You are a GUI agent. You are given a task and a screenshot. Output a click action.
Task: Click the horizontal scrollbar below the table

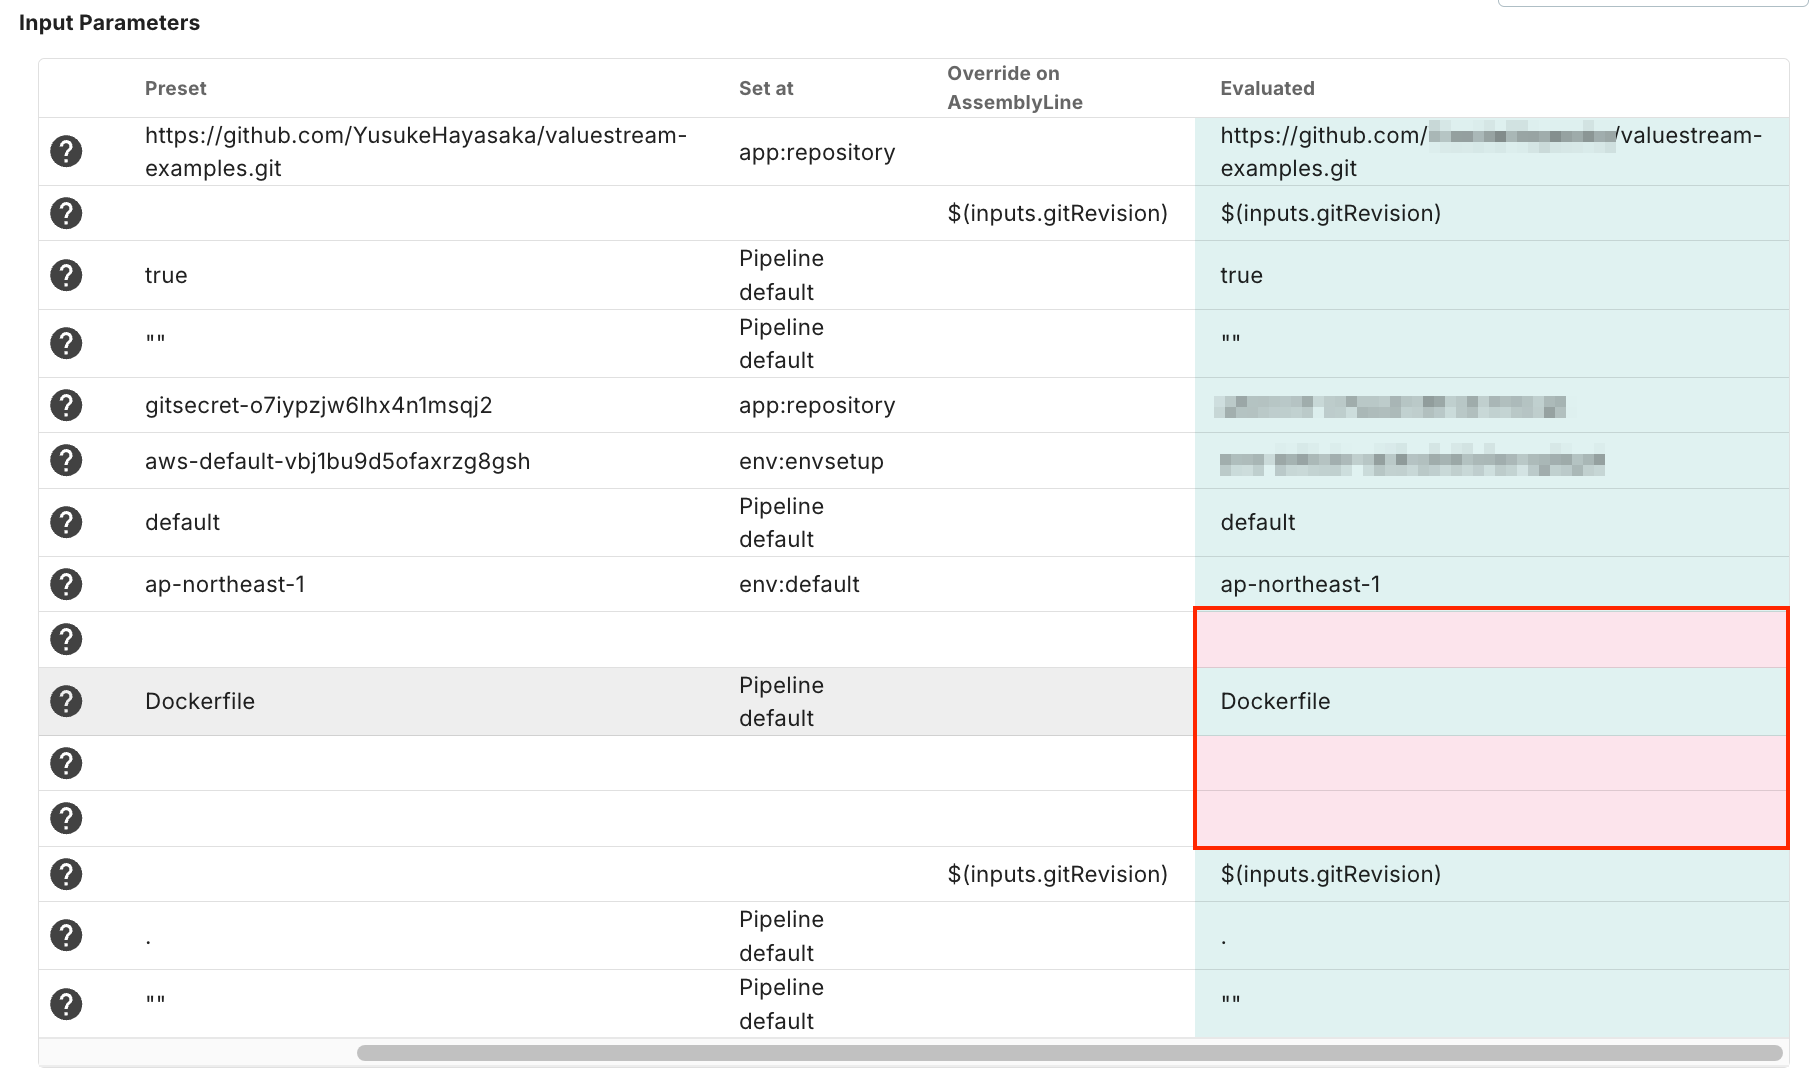1068,1053
